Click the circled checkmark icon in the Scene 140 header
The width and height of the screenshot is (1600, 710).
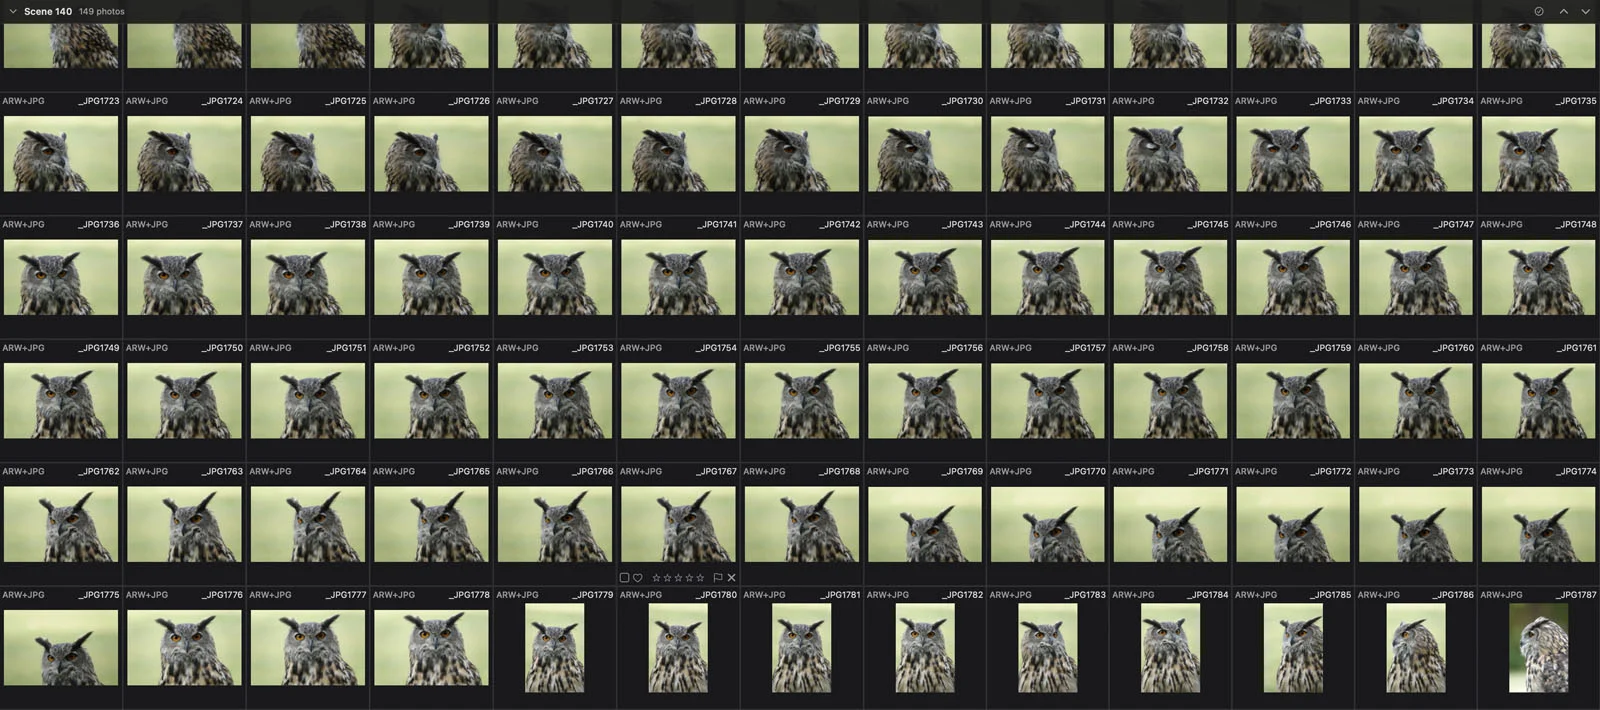point(1539,11)
